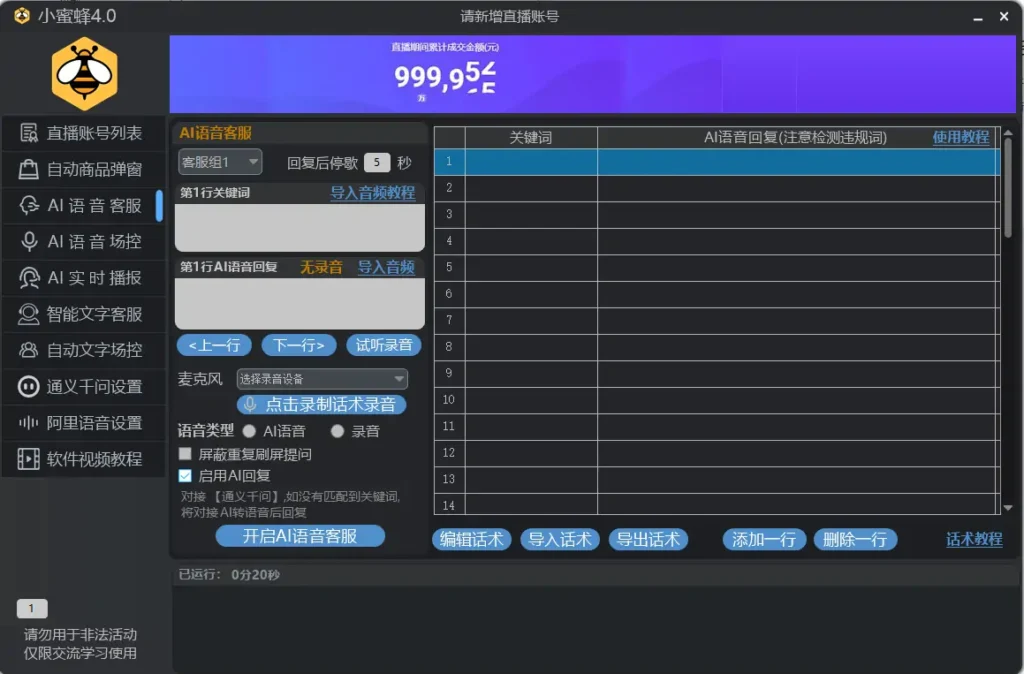Switch to AI 实时 播报 page
The image size is (1024, 674).
83,278
